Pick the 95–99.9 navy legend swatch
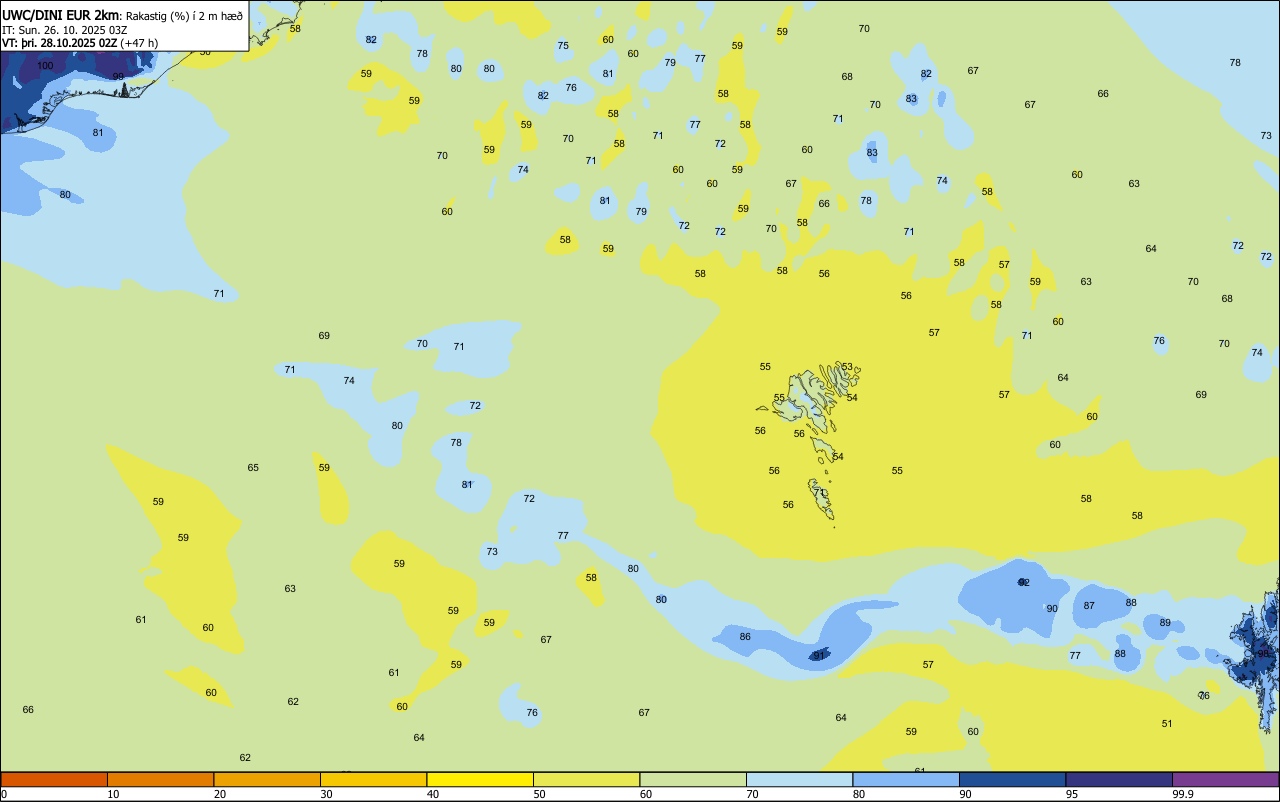Screen dimensions: 1280x802 [x=1119, y=779]
